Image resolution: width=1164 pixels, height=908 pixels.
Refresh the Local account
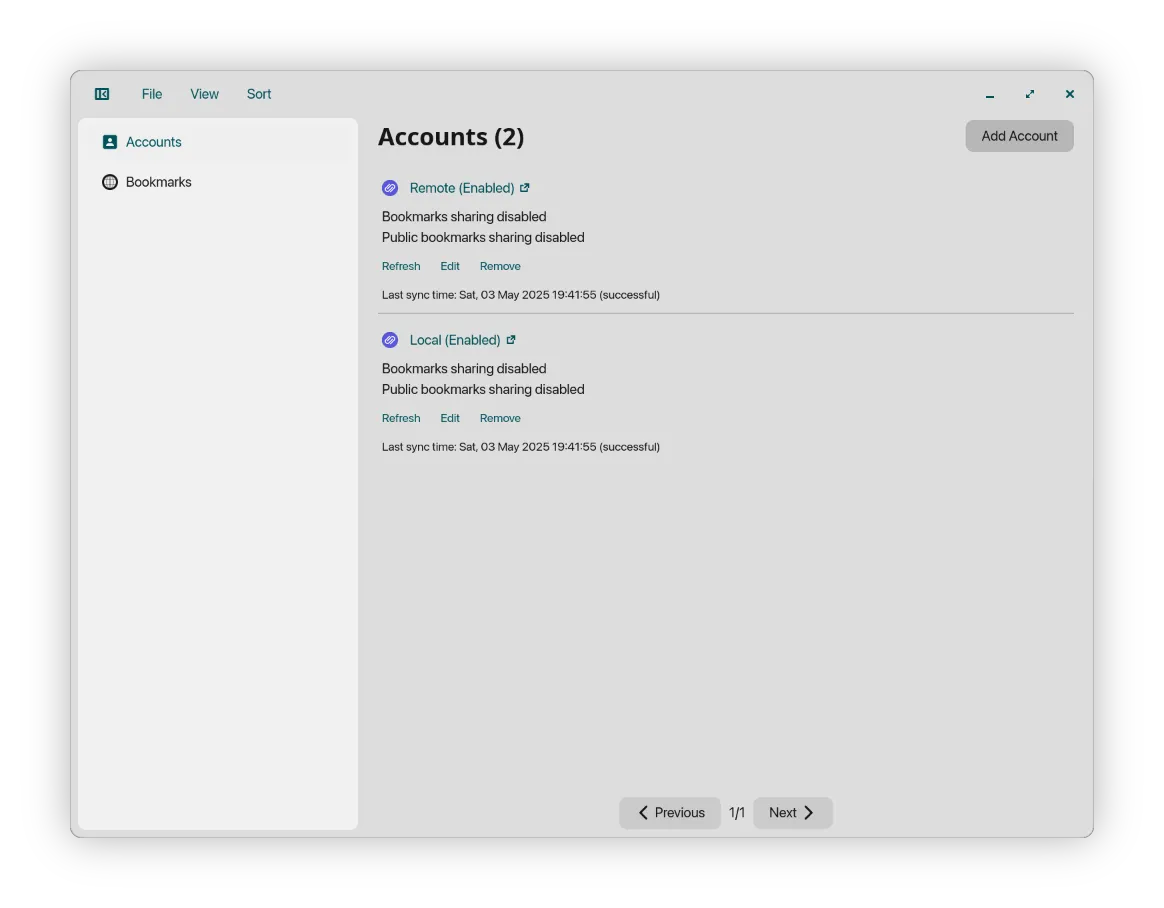point(401,418)
